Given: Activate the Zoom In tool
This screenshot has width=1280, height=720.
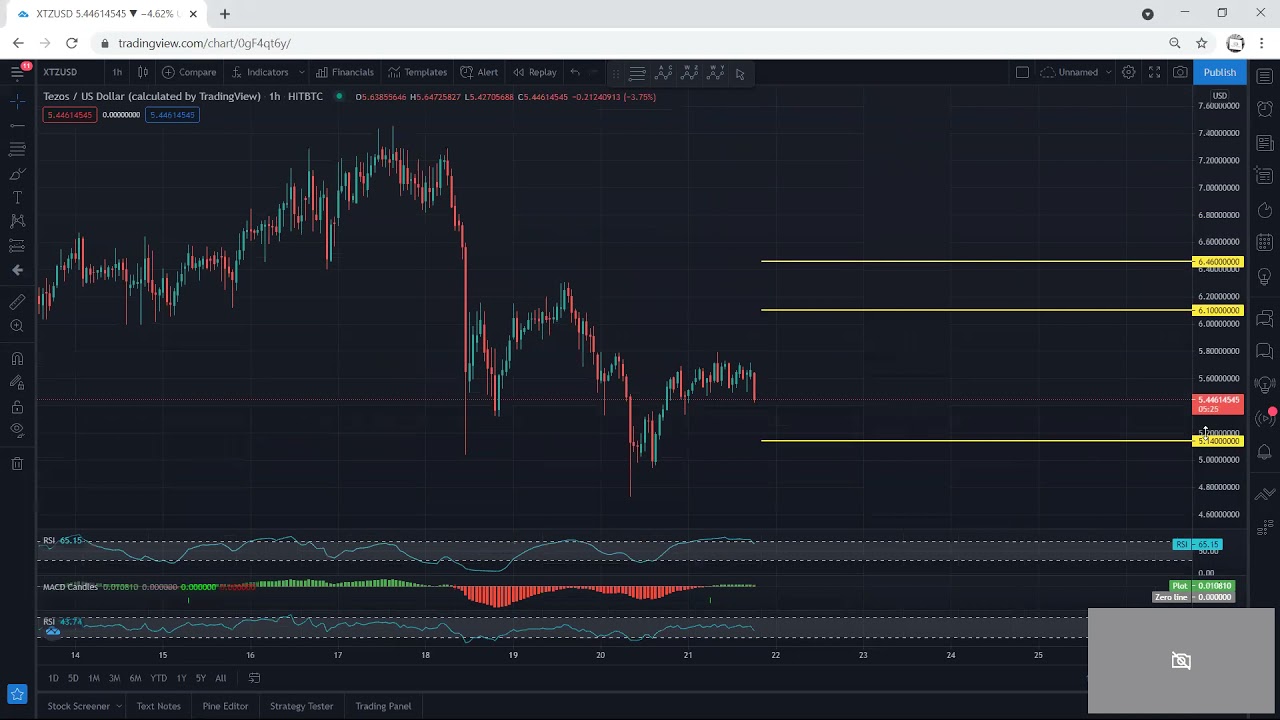Looking at the screenshot, I should point(17,326).
